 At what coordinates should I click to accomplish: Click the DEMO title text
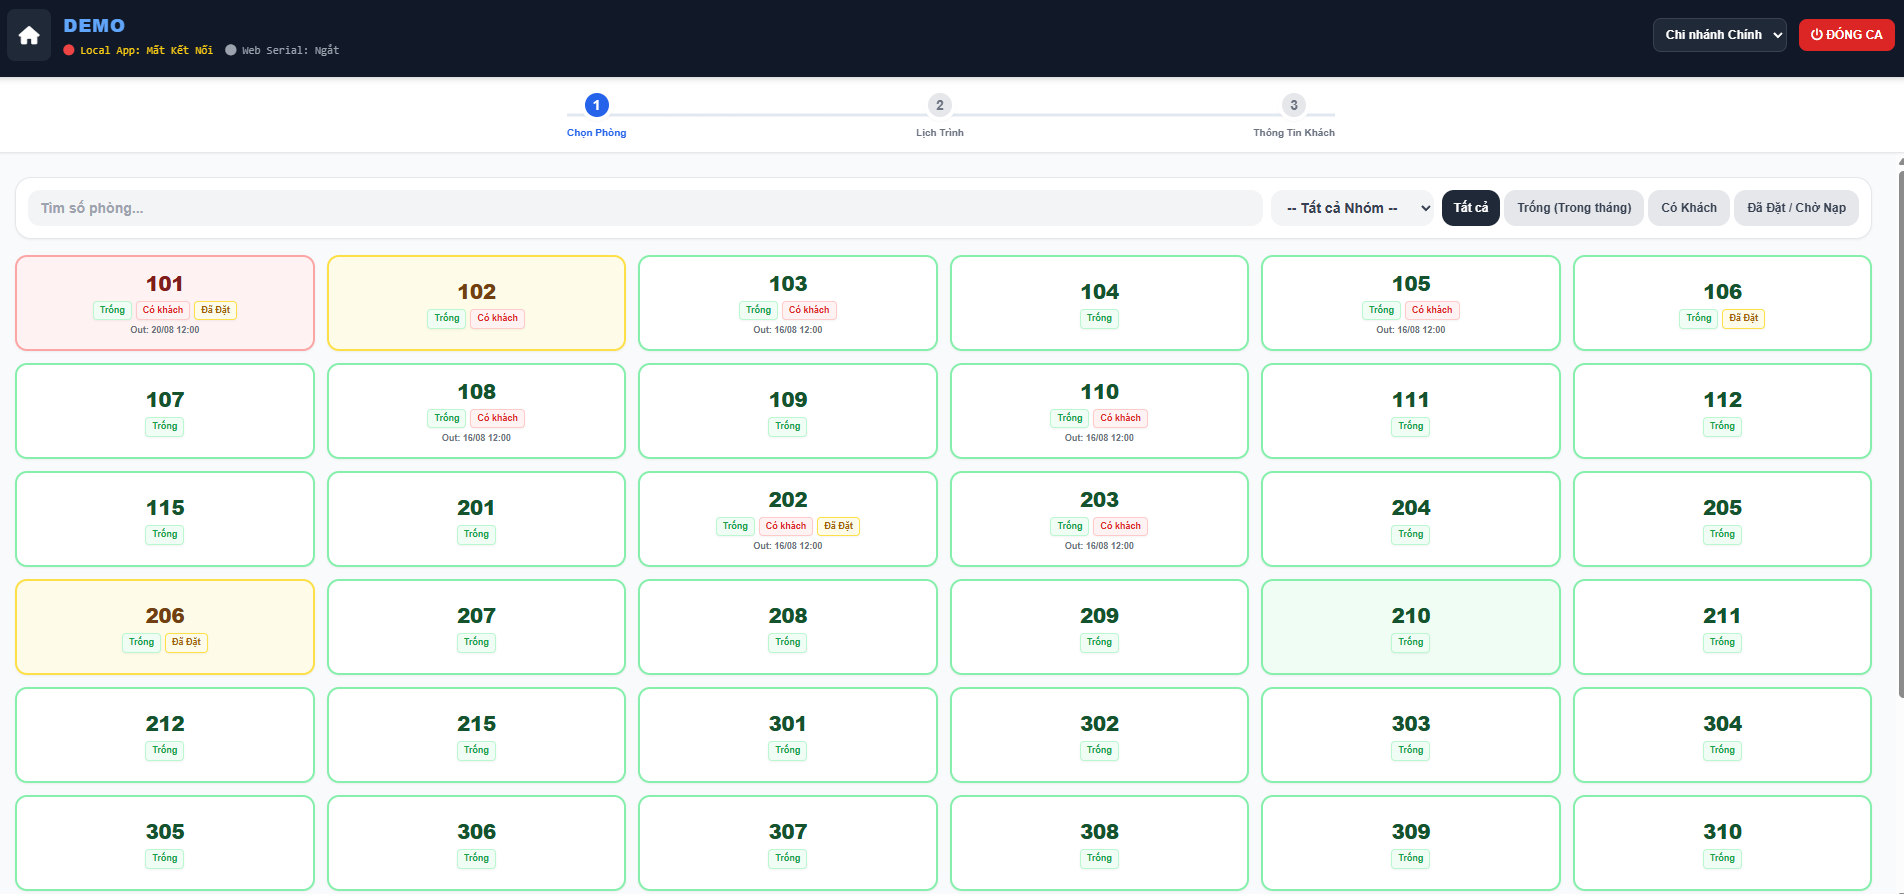click(x=94, y=26)
